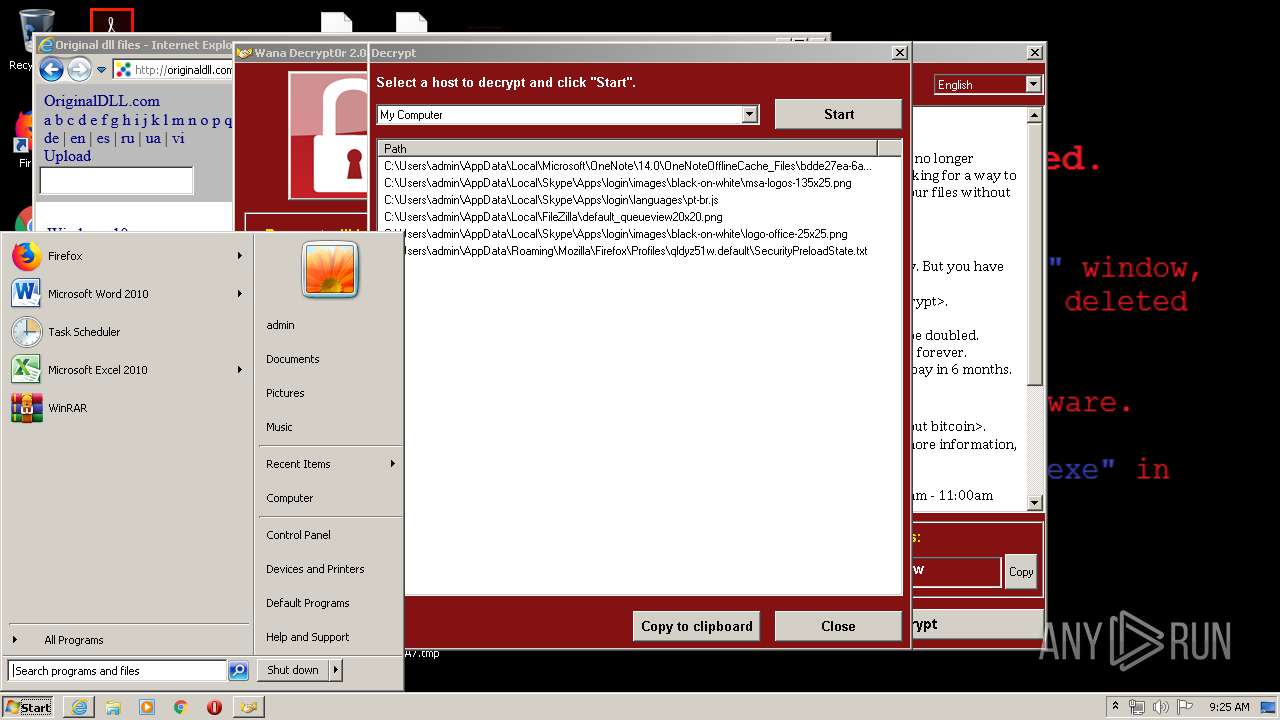
Task: Open WinRAR from Start menu
Action: 126,408
